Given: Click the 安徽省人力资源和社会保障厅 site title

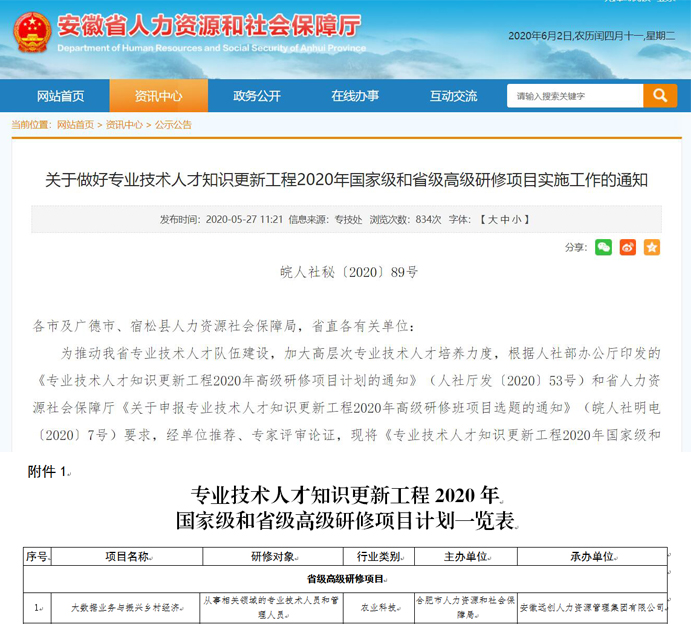Looking at the screenshot, I should (x=208, y=25).
